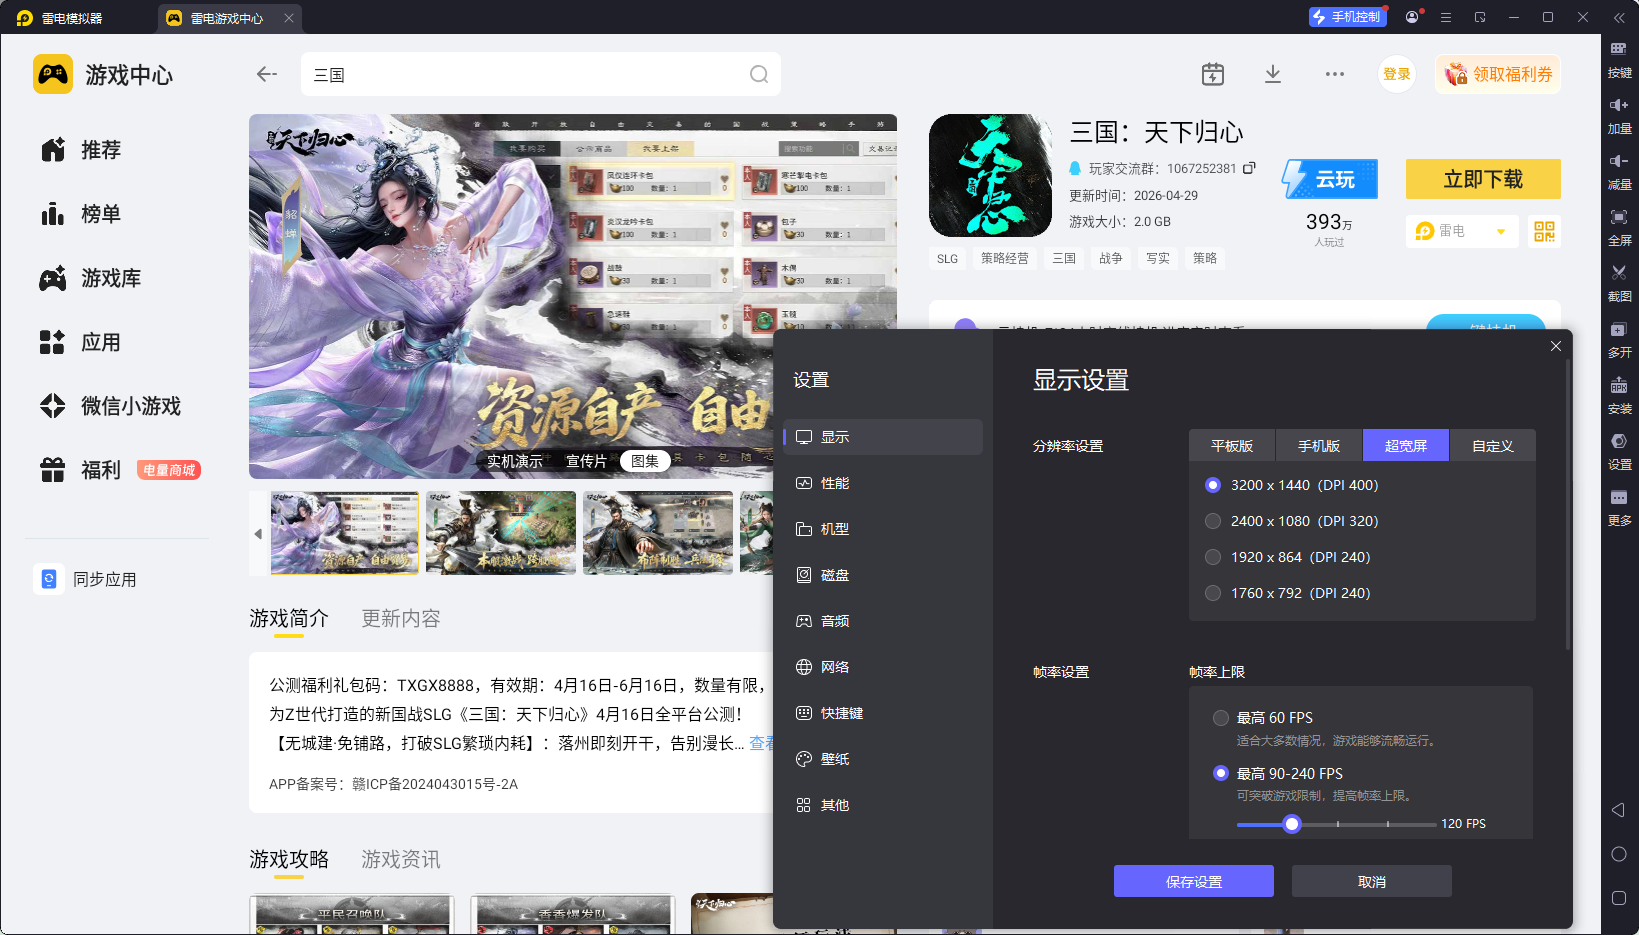Choose the 最高 60 FPS option
Screen dimensions: 1639x935
click(1263, 718)
